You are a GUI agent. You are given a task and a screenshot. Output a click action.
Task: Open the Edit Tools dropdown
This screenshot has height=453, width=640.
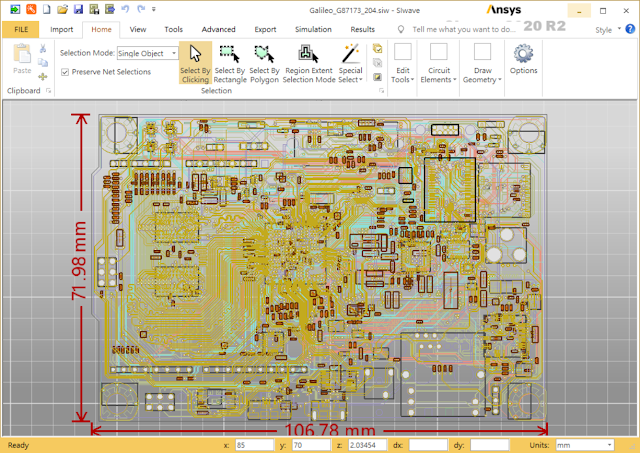pyautogui.click(x=402, y=63)
